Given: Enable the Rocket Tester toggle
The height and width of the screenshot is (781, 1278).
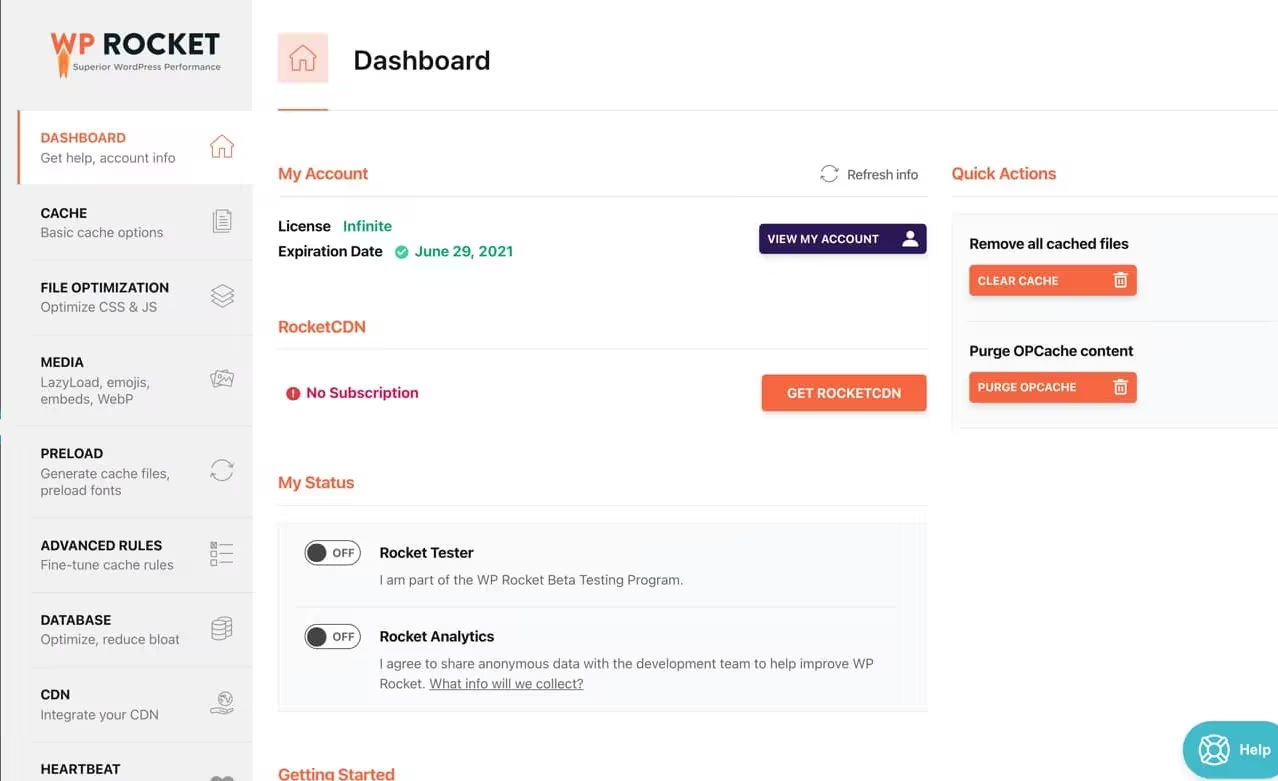Looking at the screenshot, I should [332, 553].
